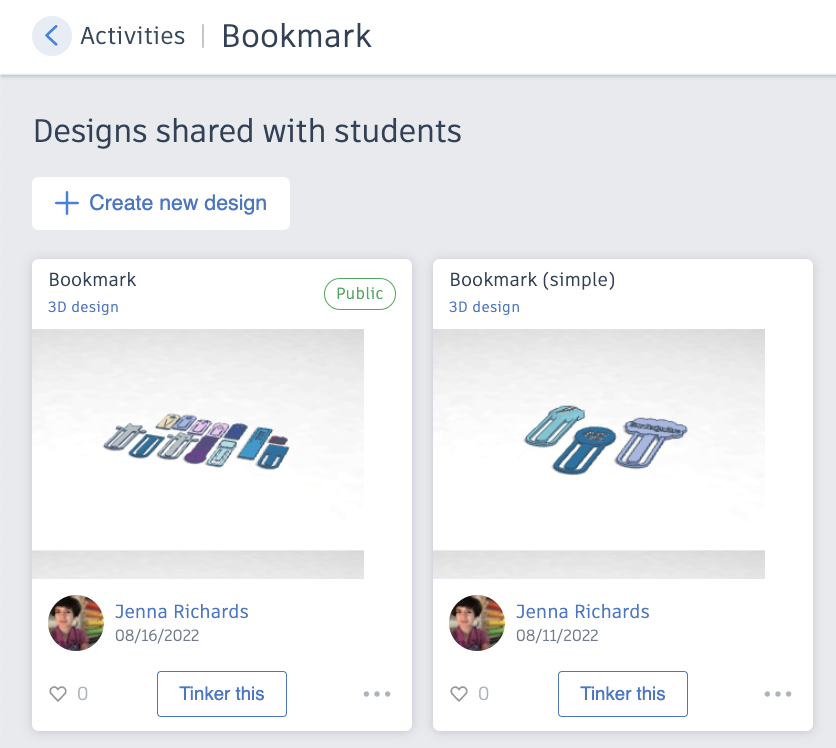Tinker this Bookmark design
836x748 pixels.
coord(222,694)
